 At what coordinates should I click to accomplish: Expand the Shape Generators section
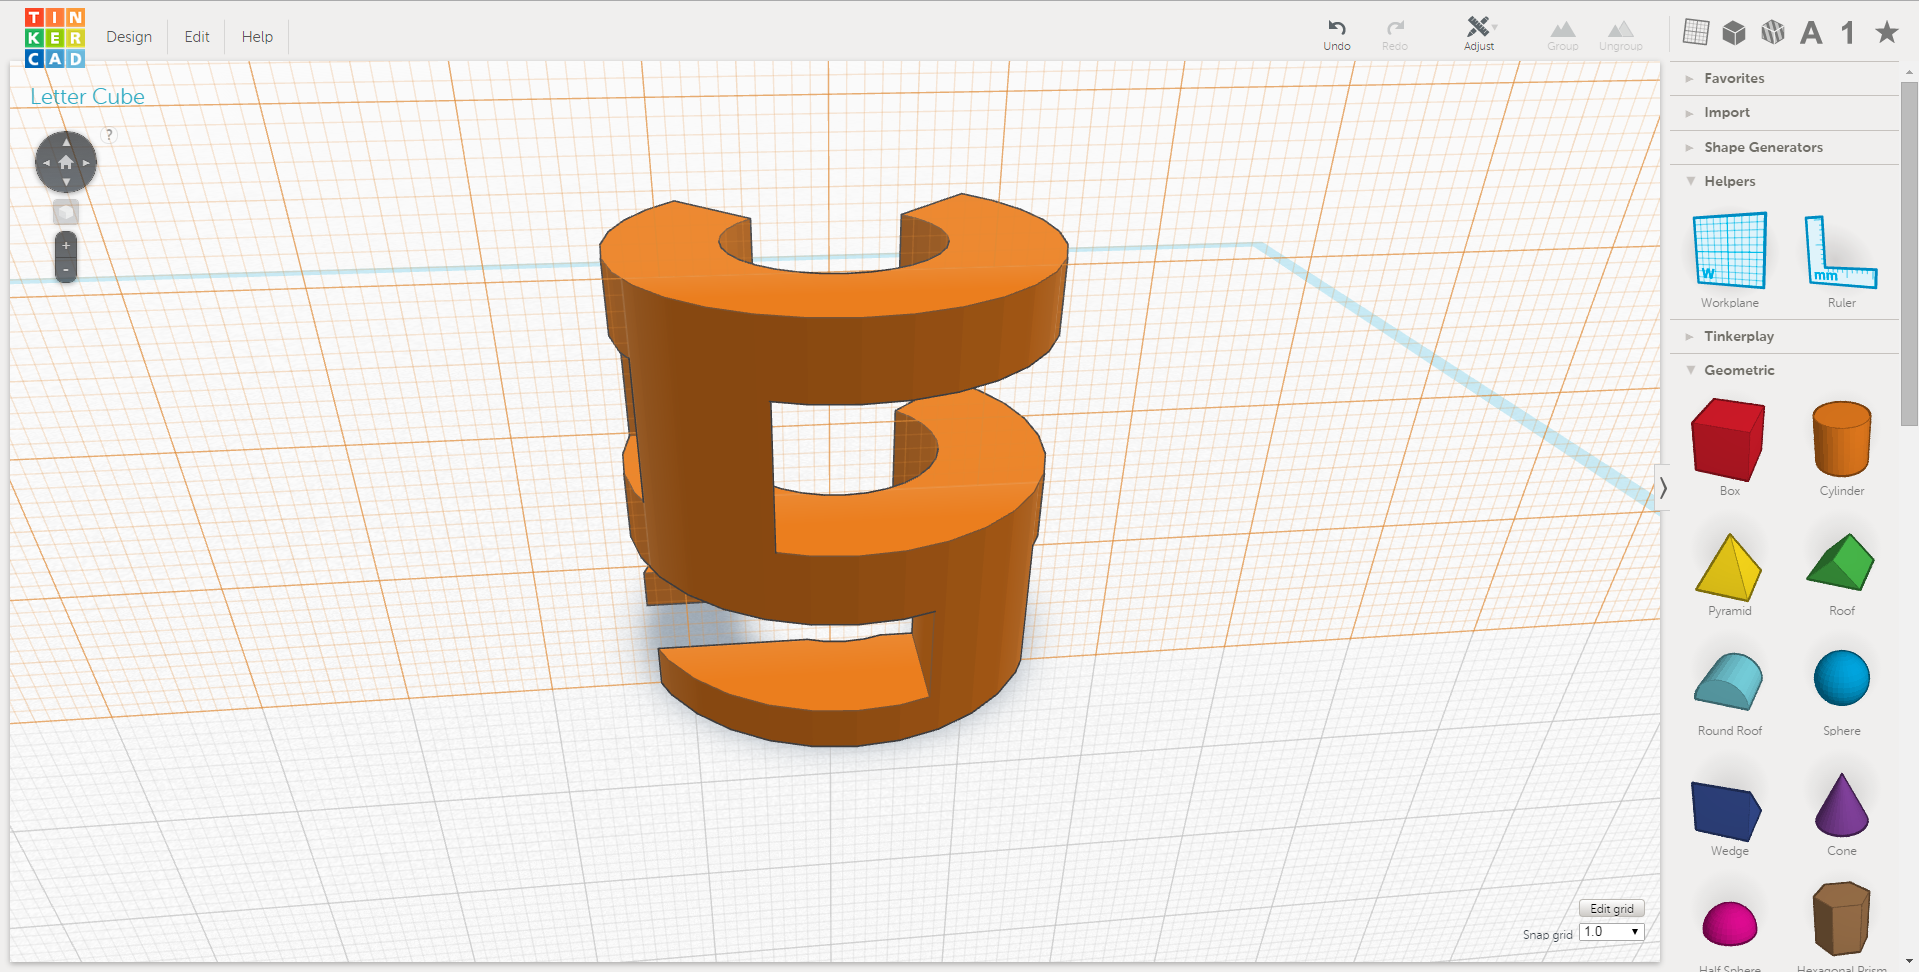1763,147
